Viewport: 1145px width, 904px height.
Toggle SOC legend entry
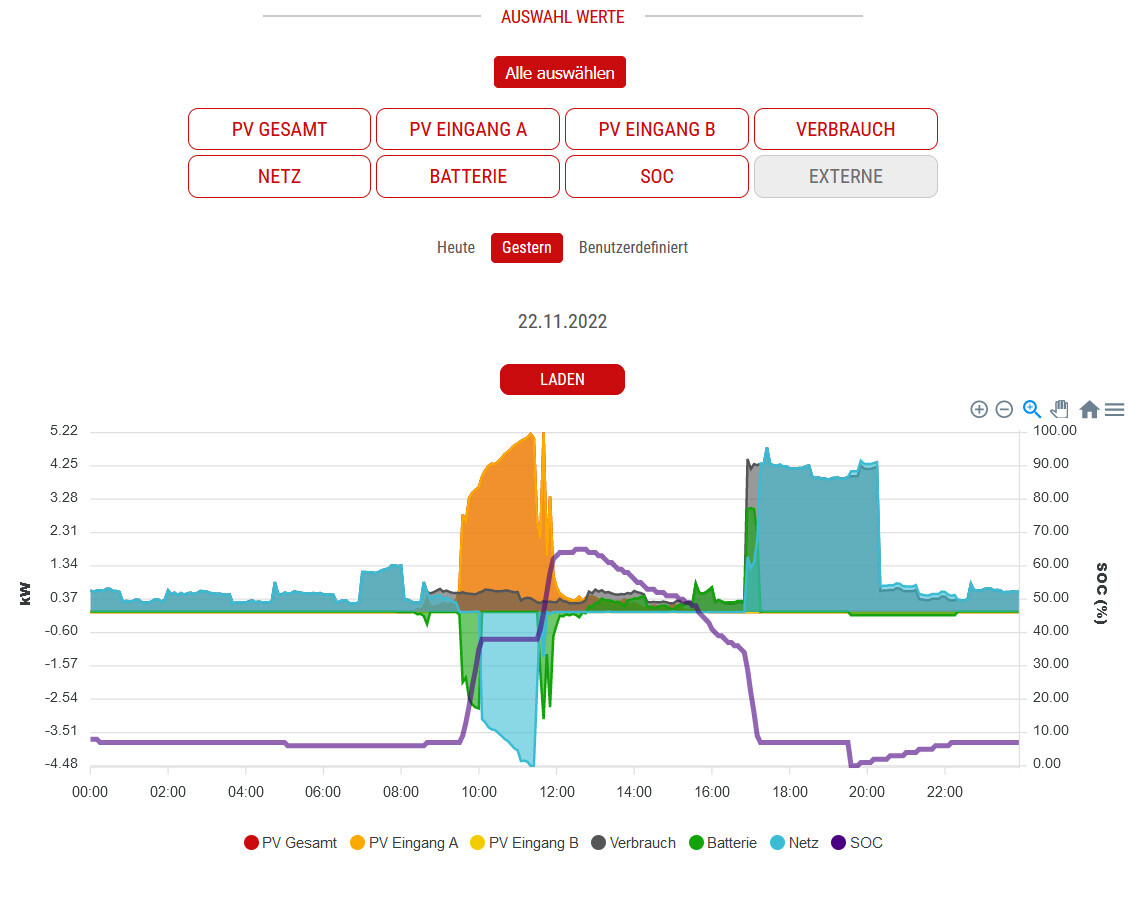(x=857, y=843)
